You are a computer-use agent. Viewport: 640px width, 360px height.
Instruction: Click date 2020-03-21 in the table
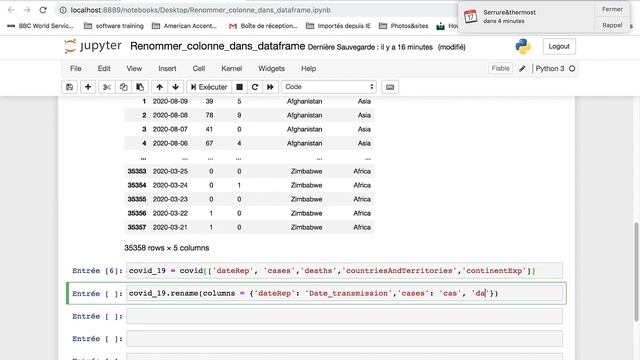point(170,227)
